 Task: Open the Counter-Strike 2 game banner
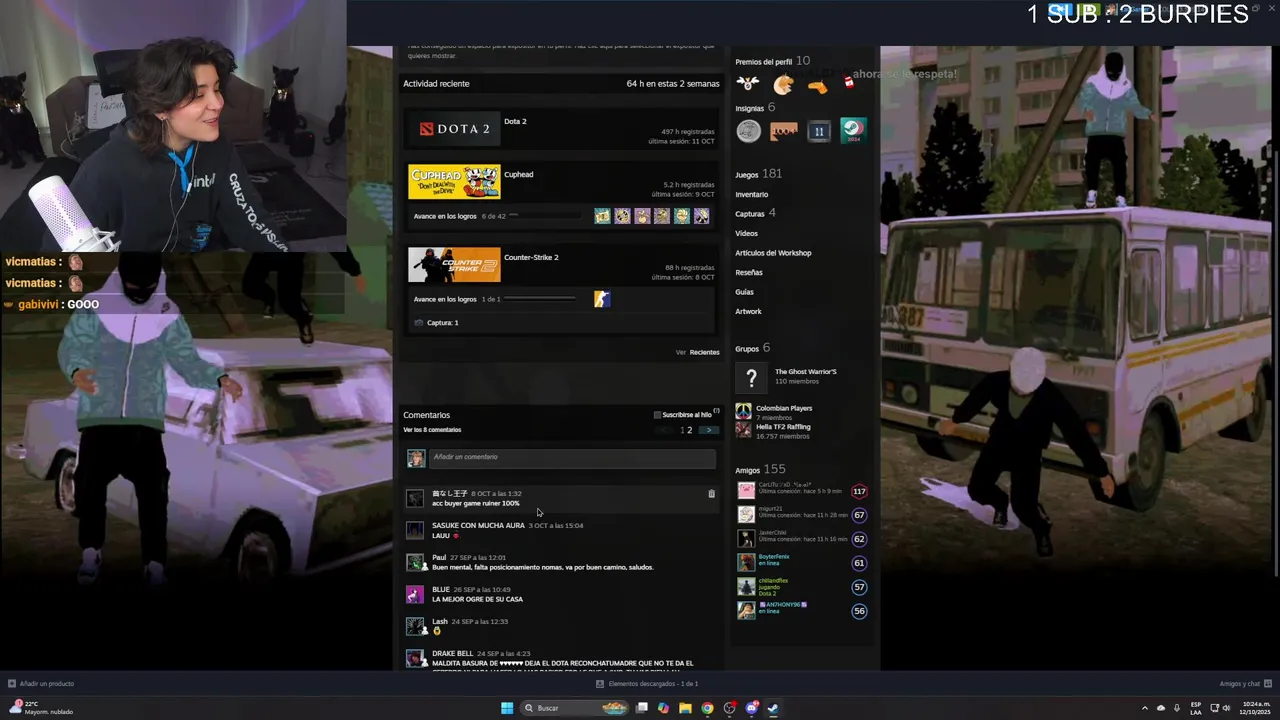pyautogui.click(x=454, y=265)
